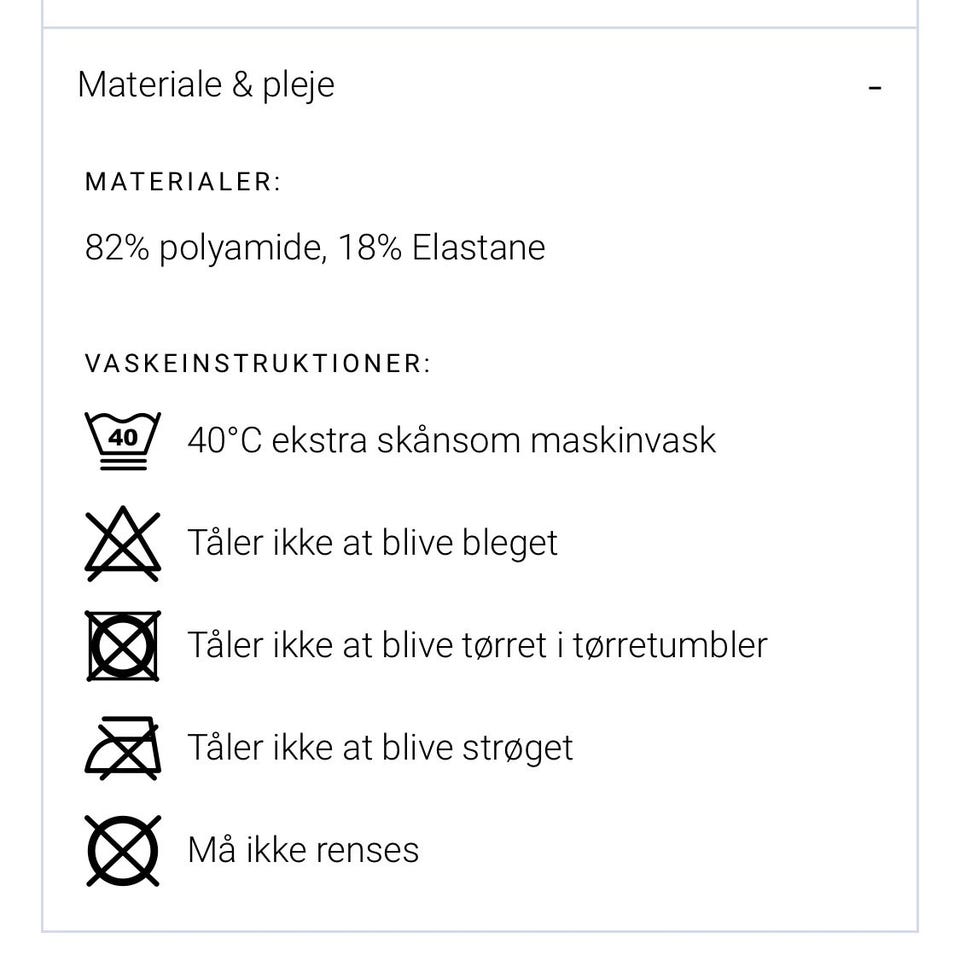The height and width of the screenshot is (967, 960).
Task: Expand the VASKEINSTRUKTIONER heading
Action: pyautogui.click(x=256, y=363)
